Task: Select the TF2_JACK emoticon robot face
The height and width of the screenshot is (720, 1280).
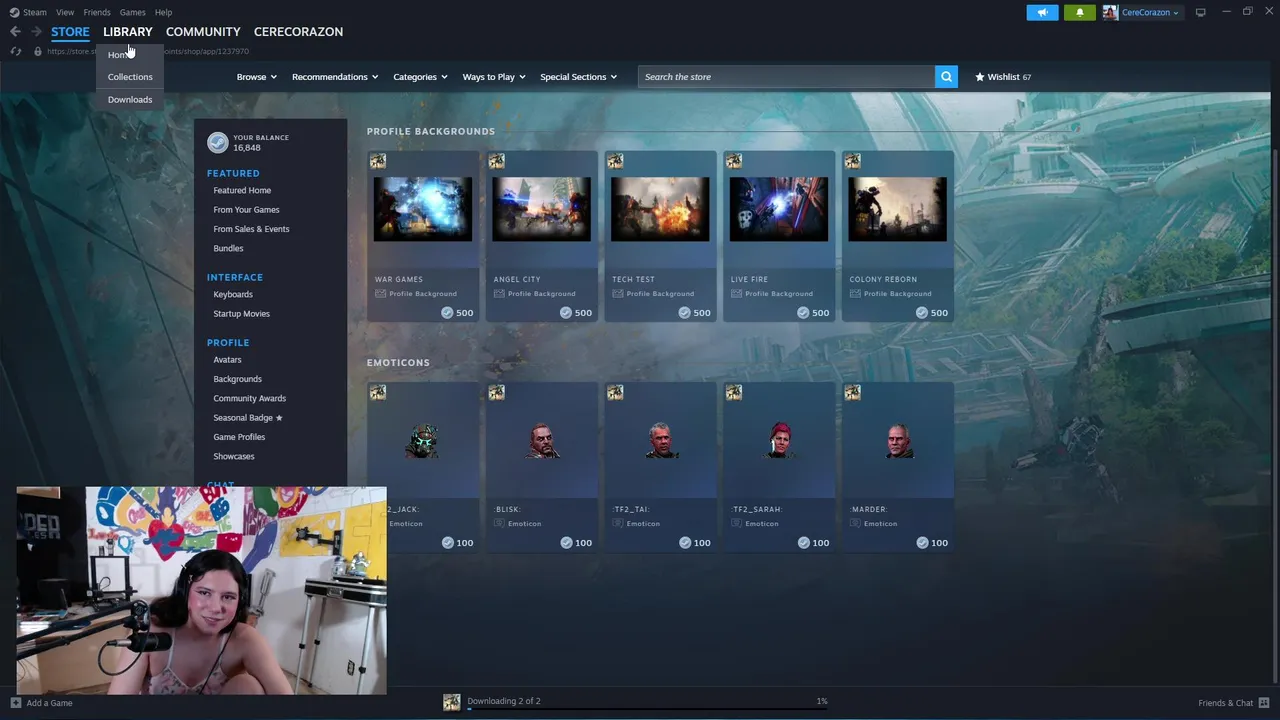Action: point(423,440)
